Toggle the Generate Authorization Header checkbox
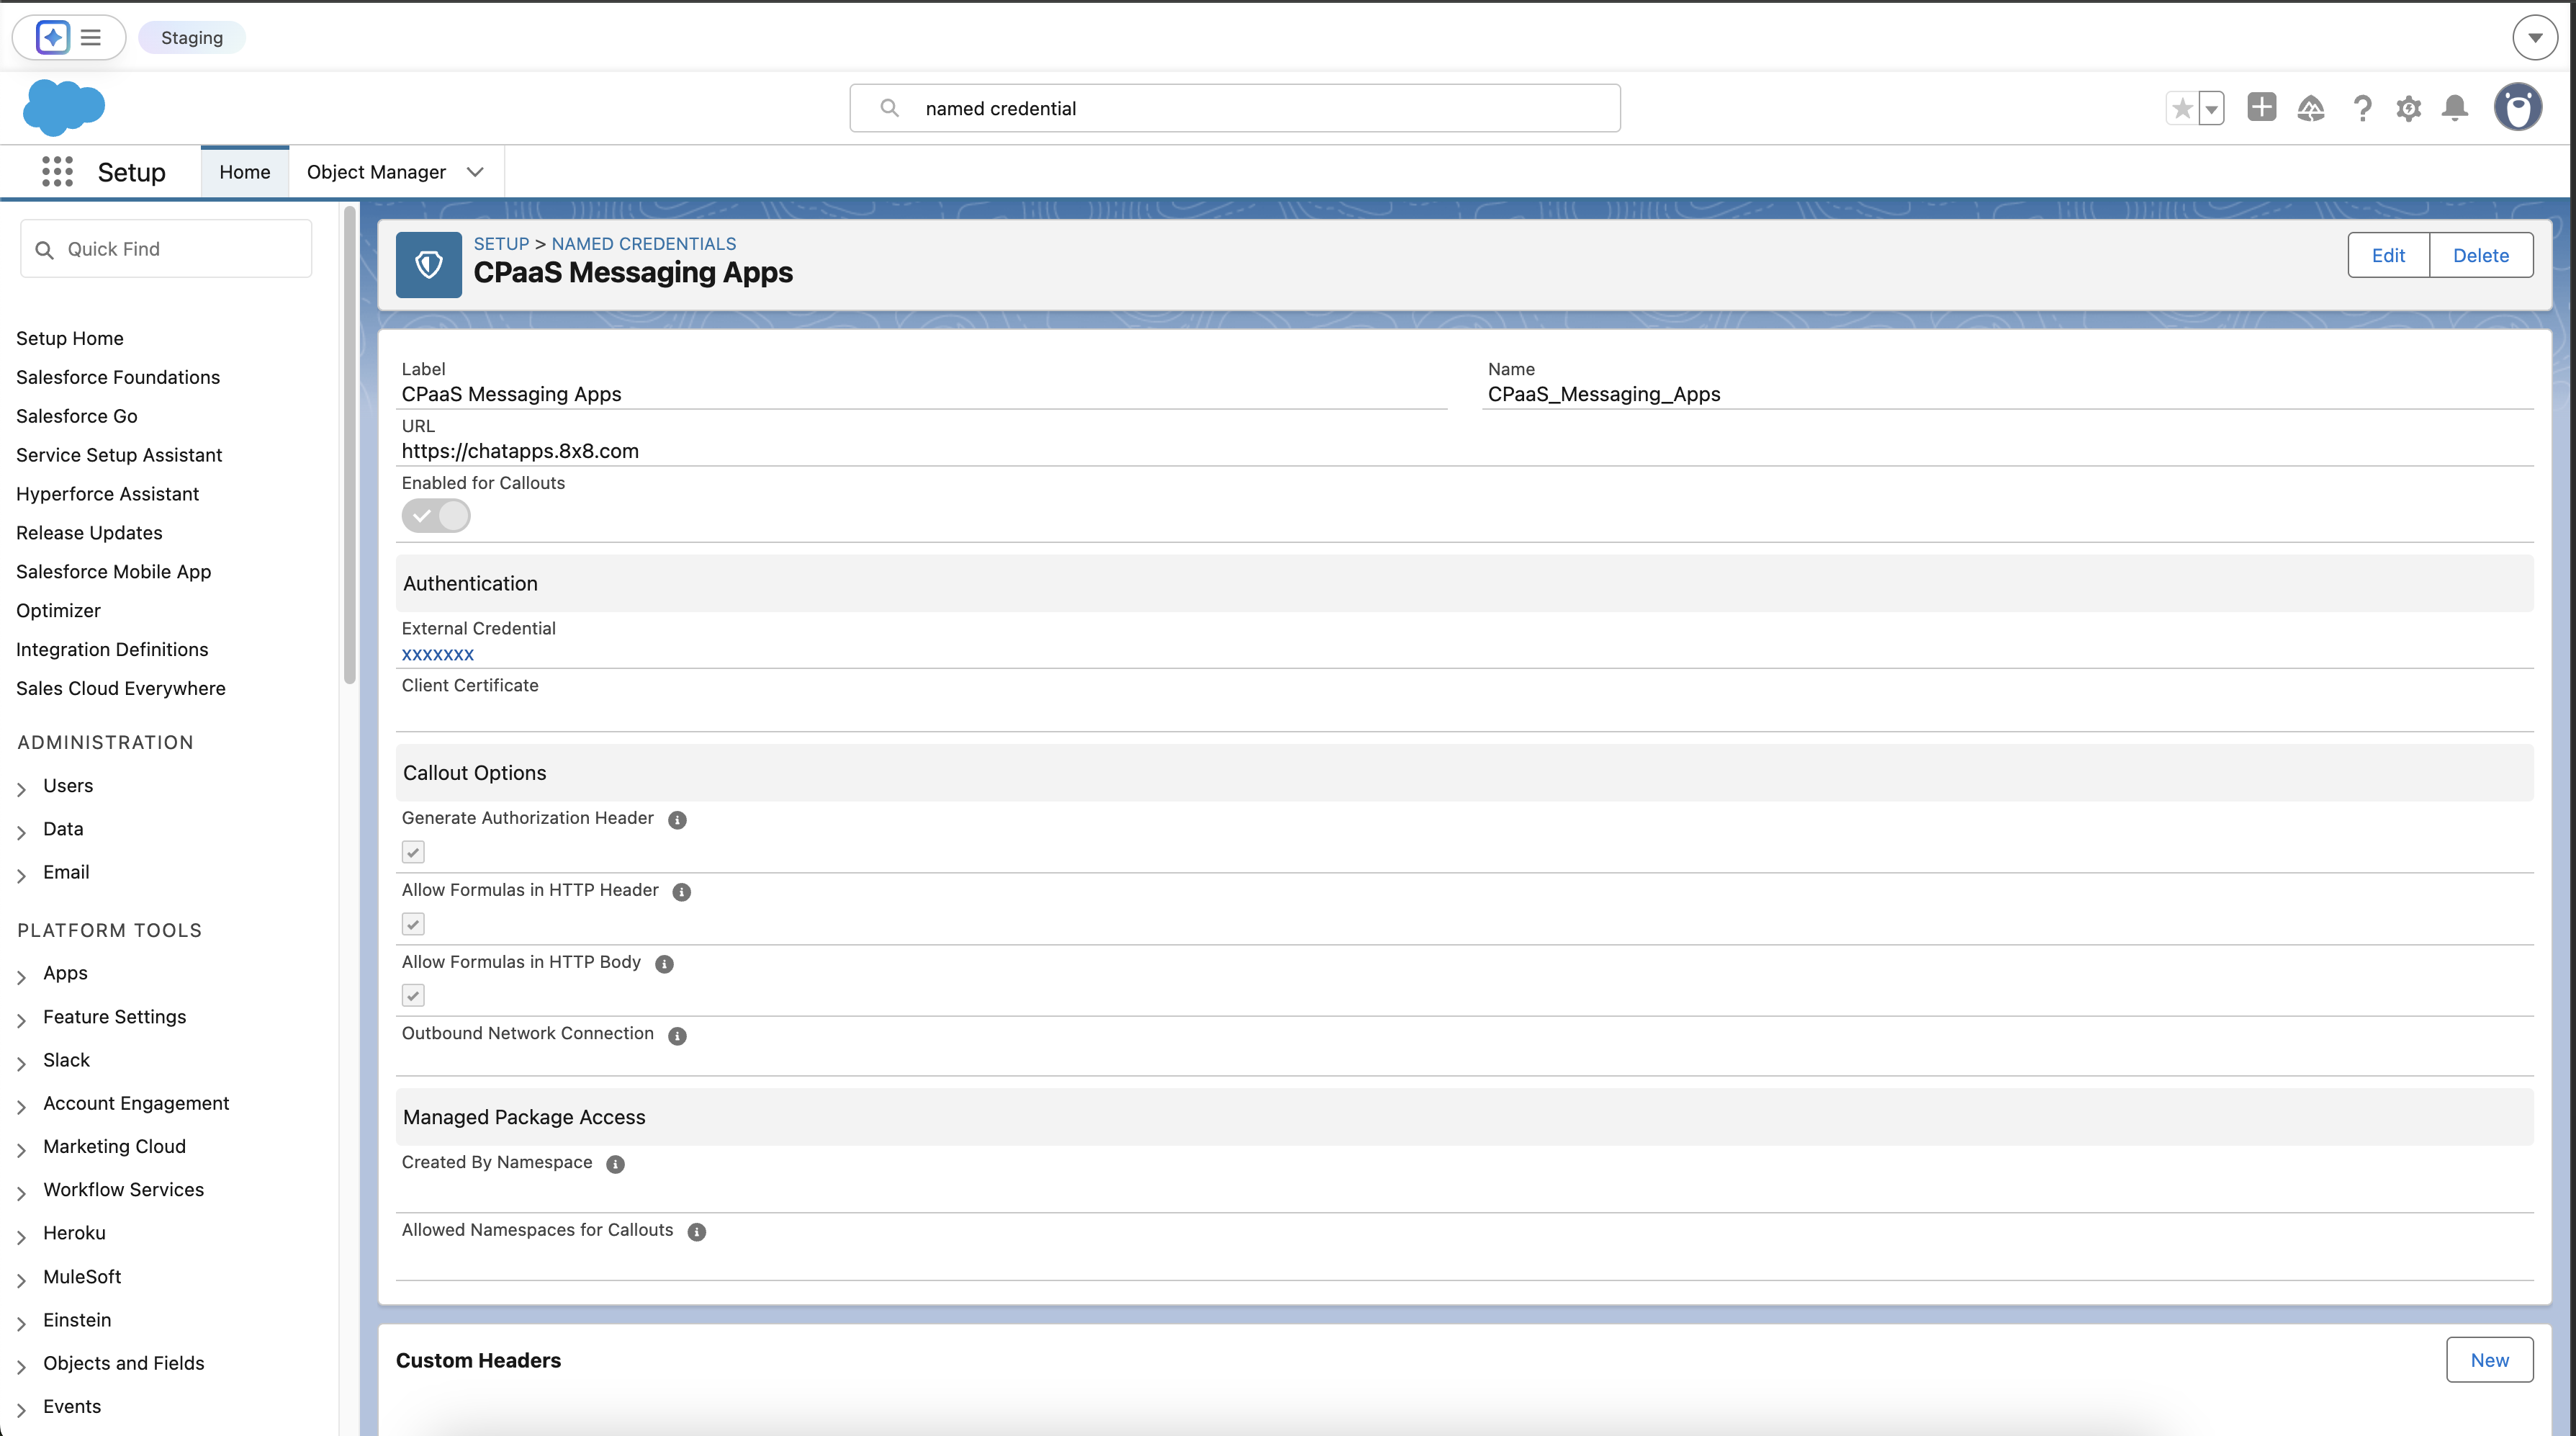The image size is (2576, 1436). tap(412, 851)
